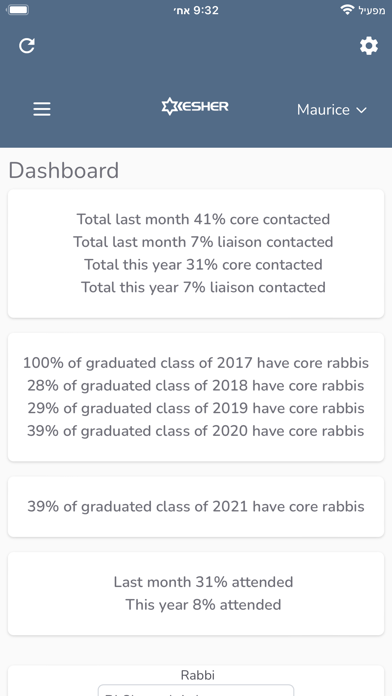Tap the Rabbi field label

coord(198,675)
